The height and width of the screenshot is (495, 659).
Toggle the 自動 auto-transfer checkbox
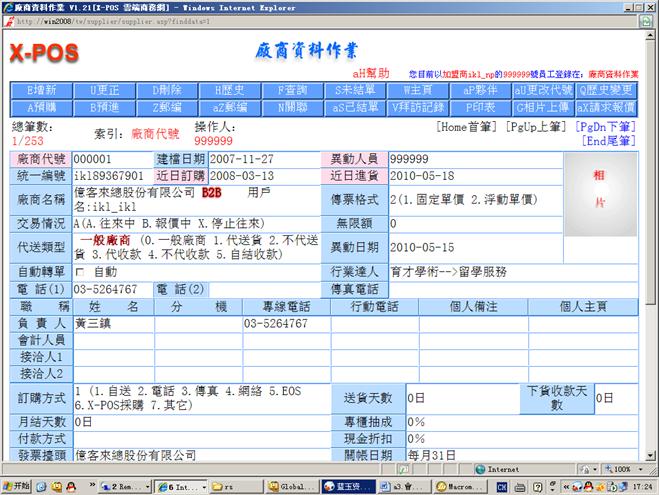click(80, 272)
